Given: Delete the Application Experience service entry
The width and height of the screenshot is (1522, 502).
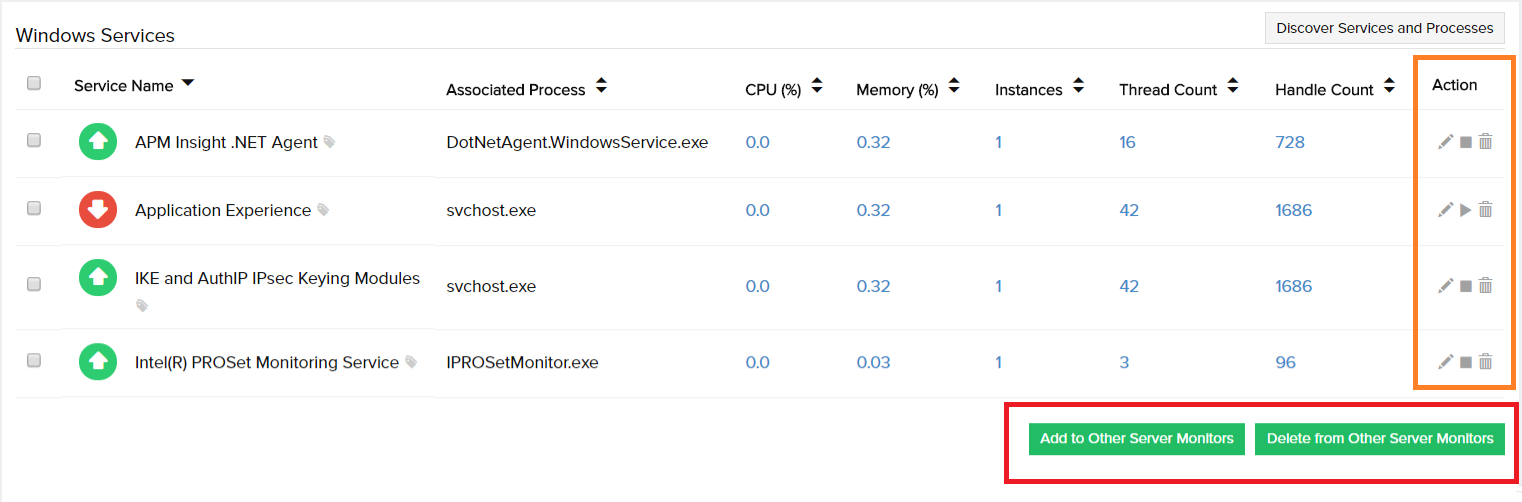Looking at the screenshot, I should (1486, 210).
